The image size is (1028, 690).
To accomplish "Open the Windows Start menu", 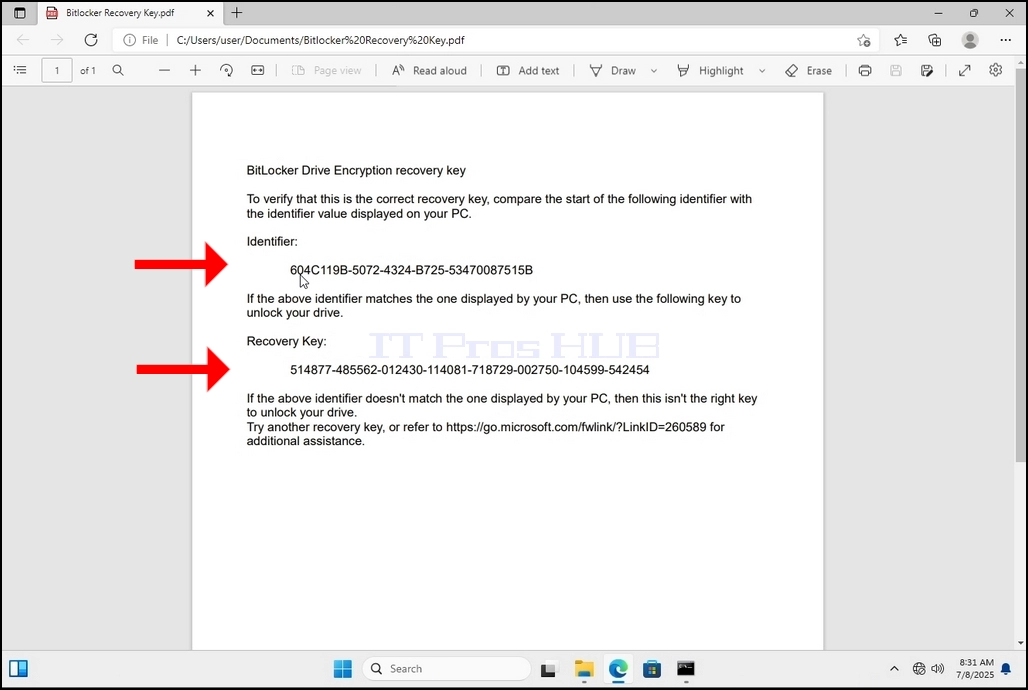I will pyautogui.click(x=343, y=669).
